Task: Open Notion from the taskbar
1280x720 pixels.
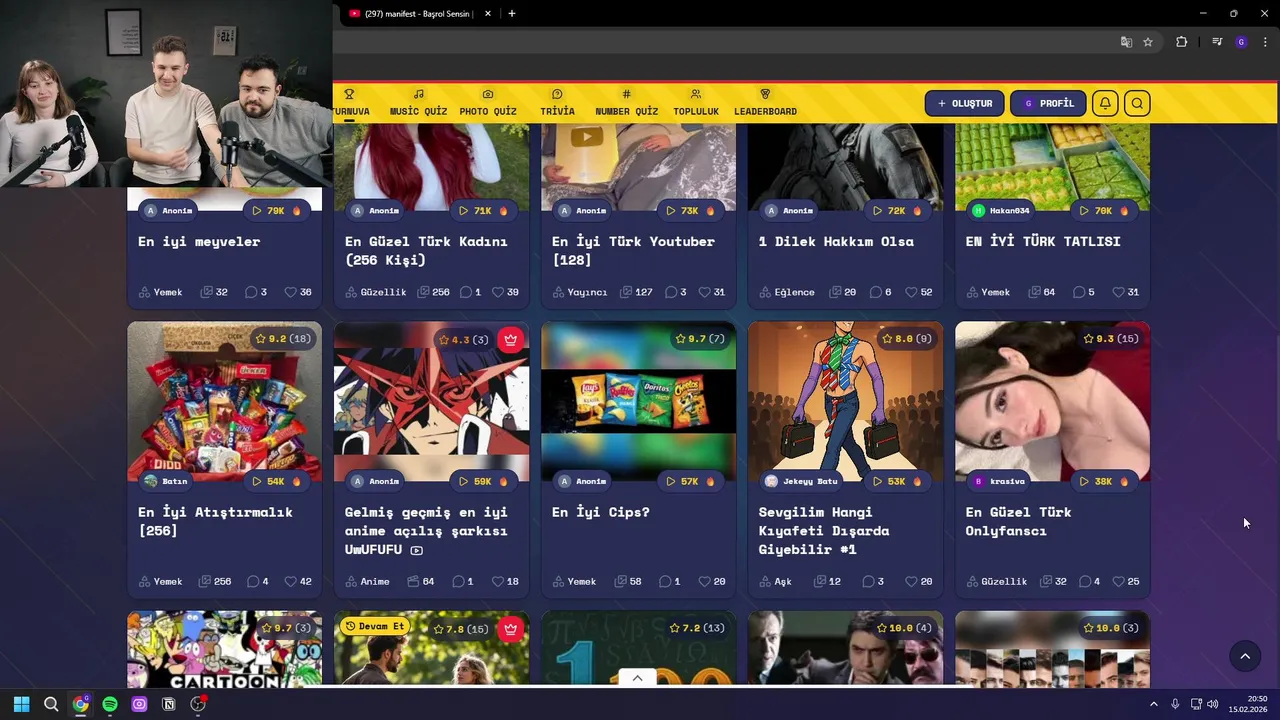Action: coord(169,704)
